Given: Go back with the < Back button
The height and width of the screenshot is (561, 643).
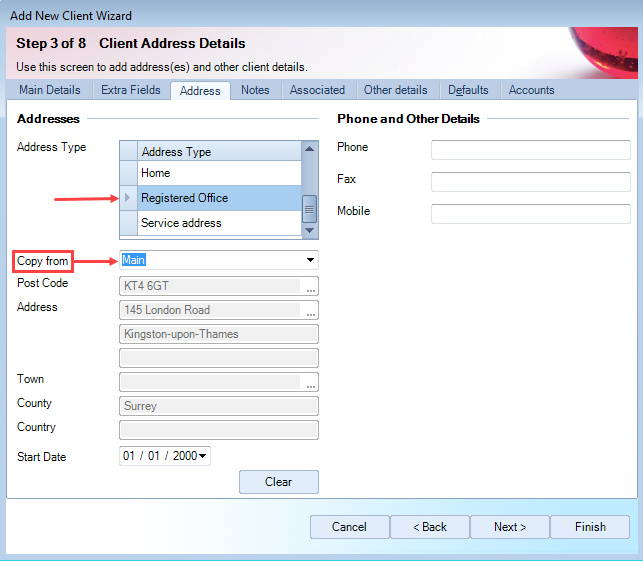Looking at the screenshot, I should click(x=429, y=527).
